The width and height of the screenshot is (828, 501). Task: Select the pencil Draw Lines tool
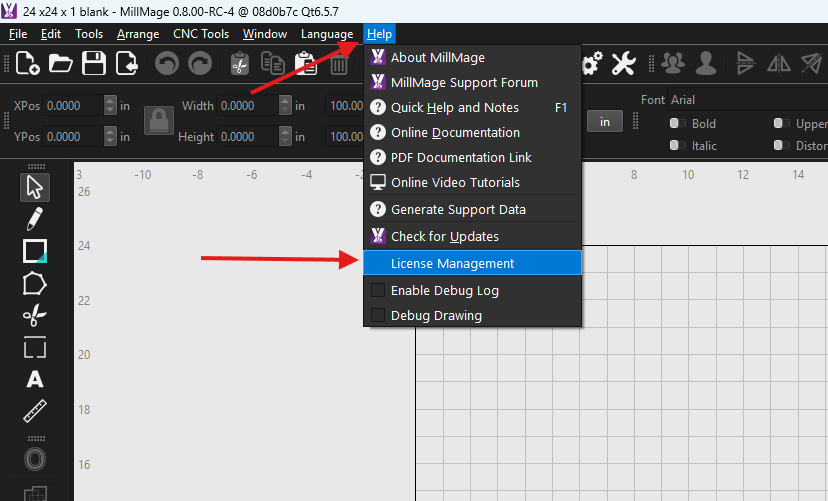click(35, 219)
